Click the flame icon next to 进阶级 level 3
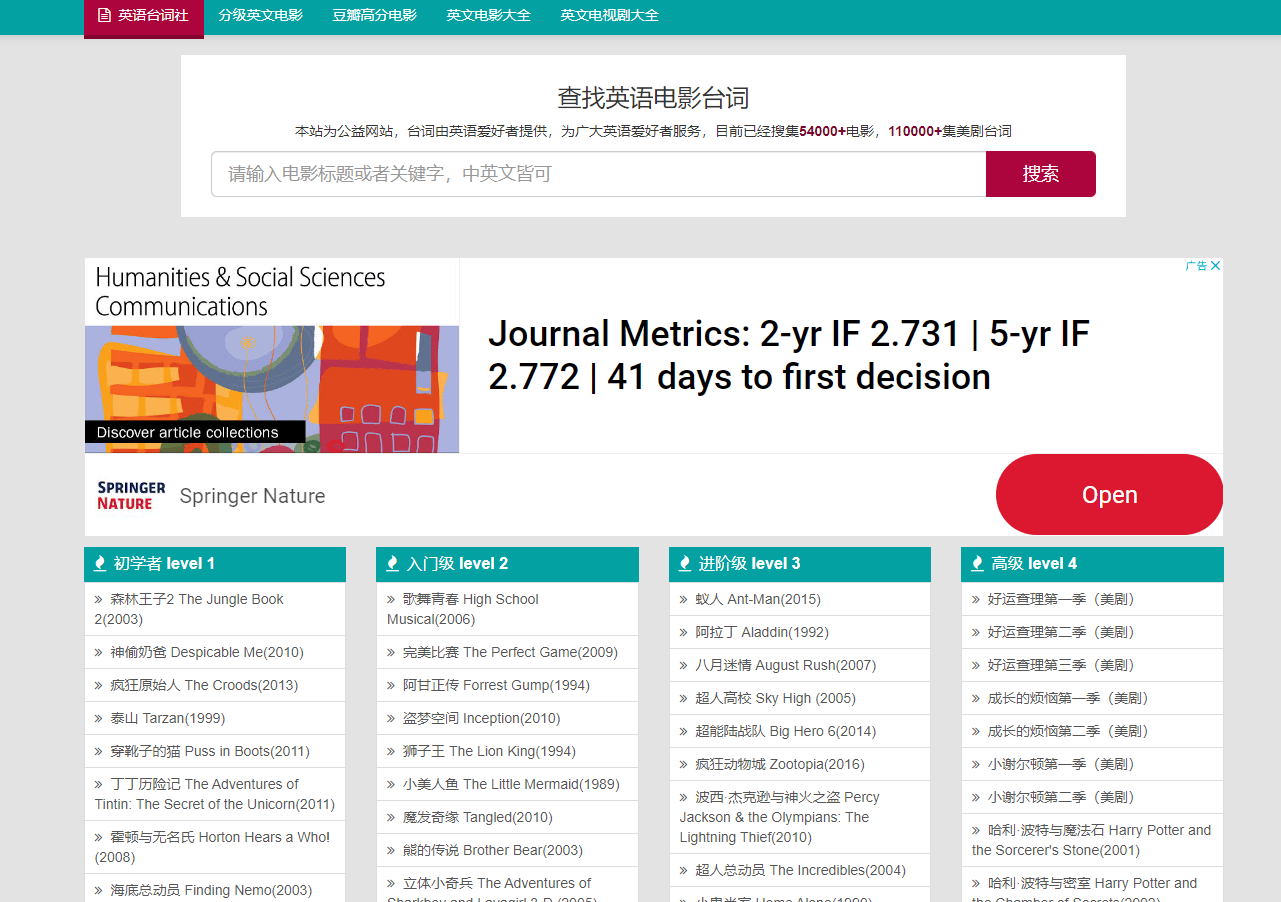Image resolution: width=1281 pixels, height=902 pixels. 684,564
